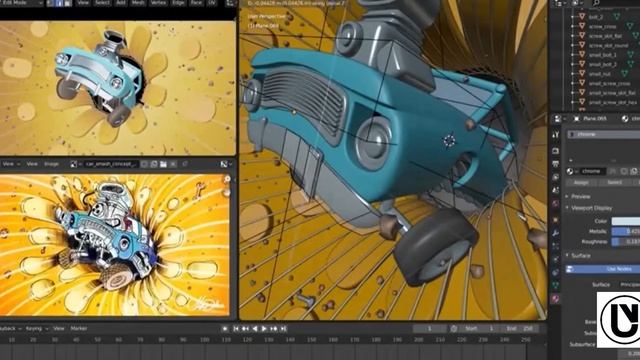Open the UV menu
The height and width of the screenshot is (360, 640).
tap(212, 3)
